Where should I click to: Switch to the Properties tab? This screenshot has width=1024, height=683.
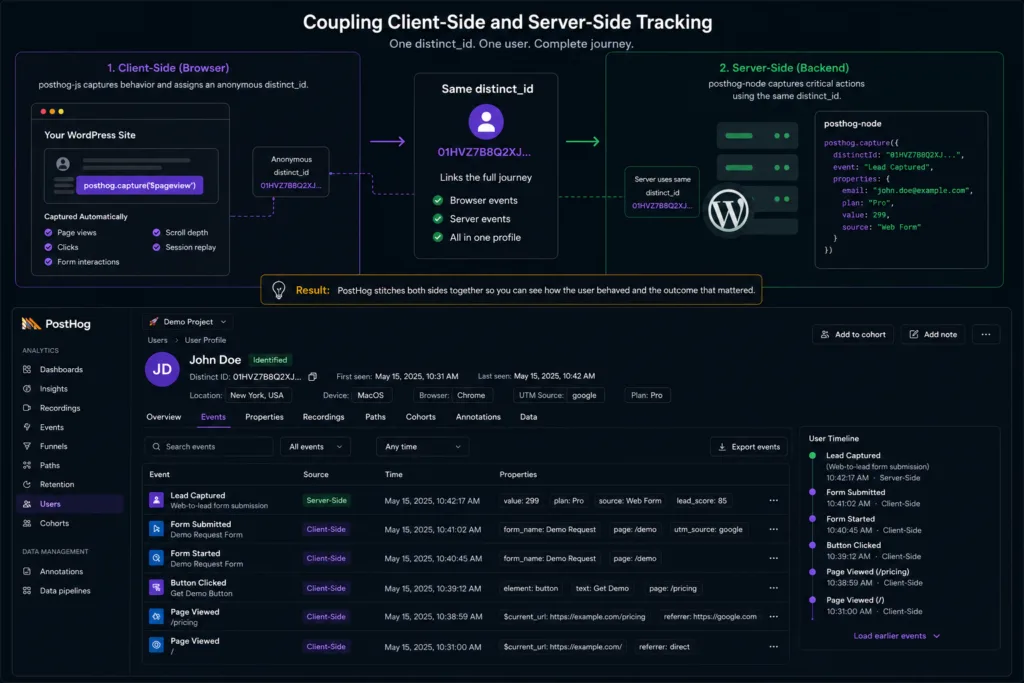click(264, 417)
